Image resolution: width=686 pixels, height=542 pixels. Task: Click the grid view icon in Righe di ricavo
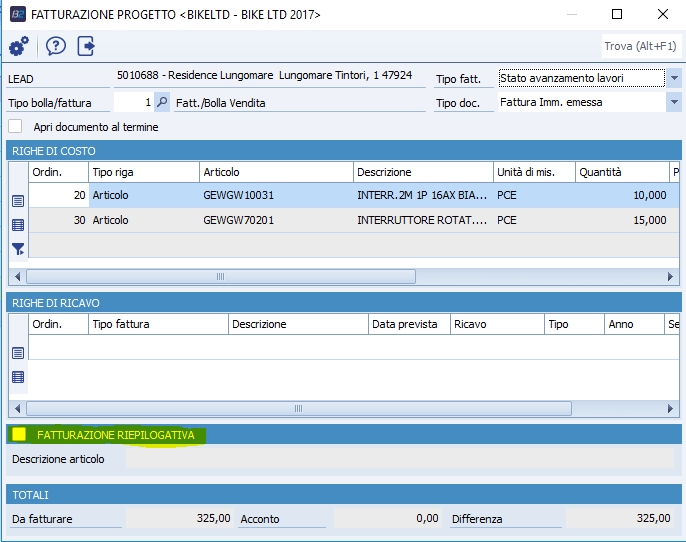click(18, 377)
